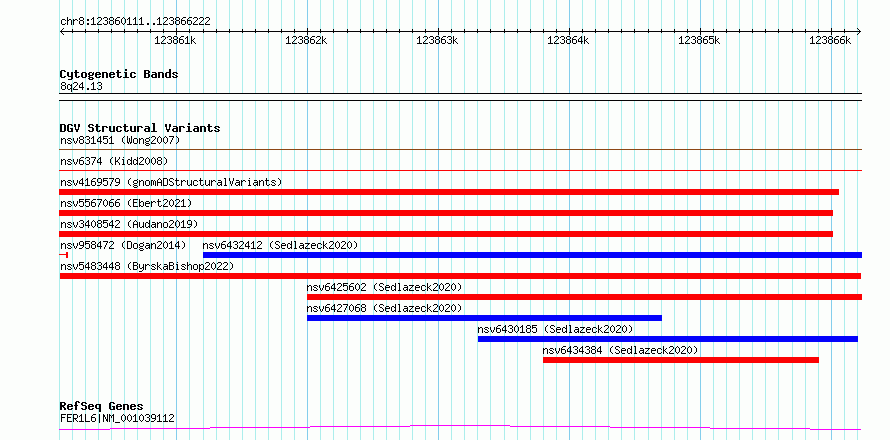The width and height of the screenshot is (890, 440).
Task: Click the nsv958472 (Dogan2014) label
Action: [123, 245]
